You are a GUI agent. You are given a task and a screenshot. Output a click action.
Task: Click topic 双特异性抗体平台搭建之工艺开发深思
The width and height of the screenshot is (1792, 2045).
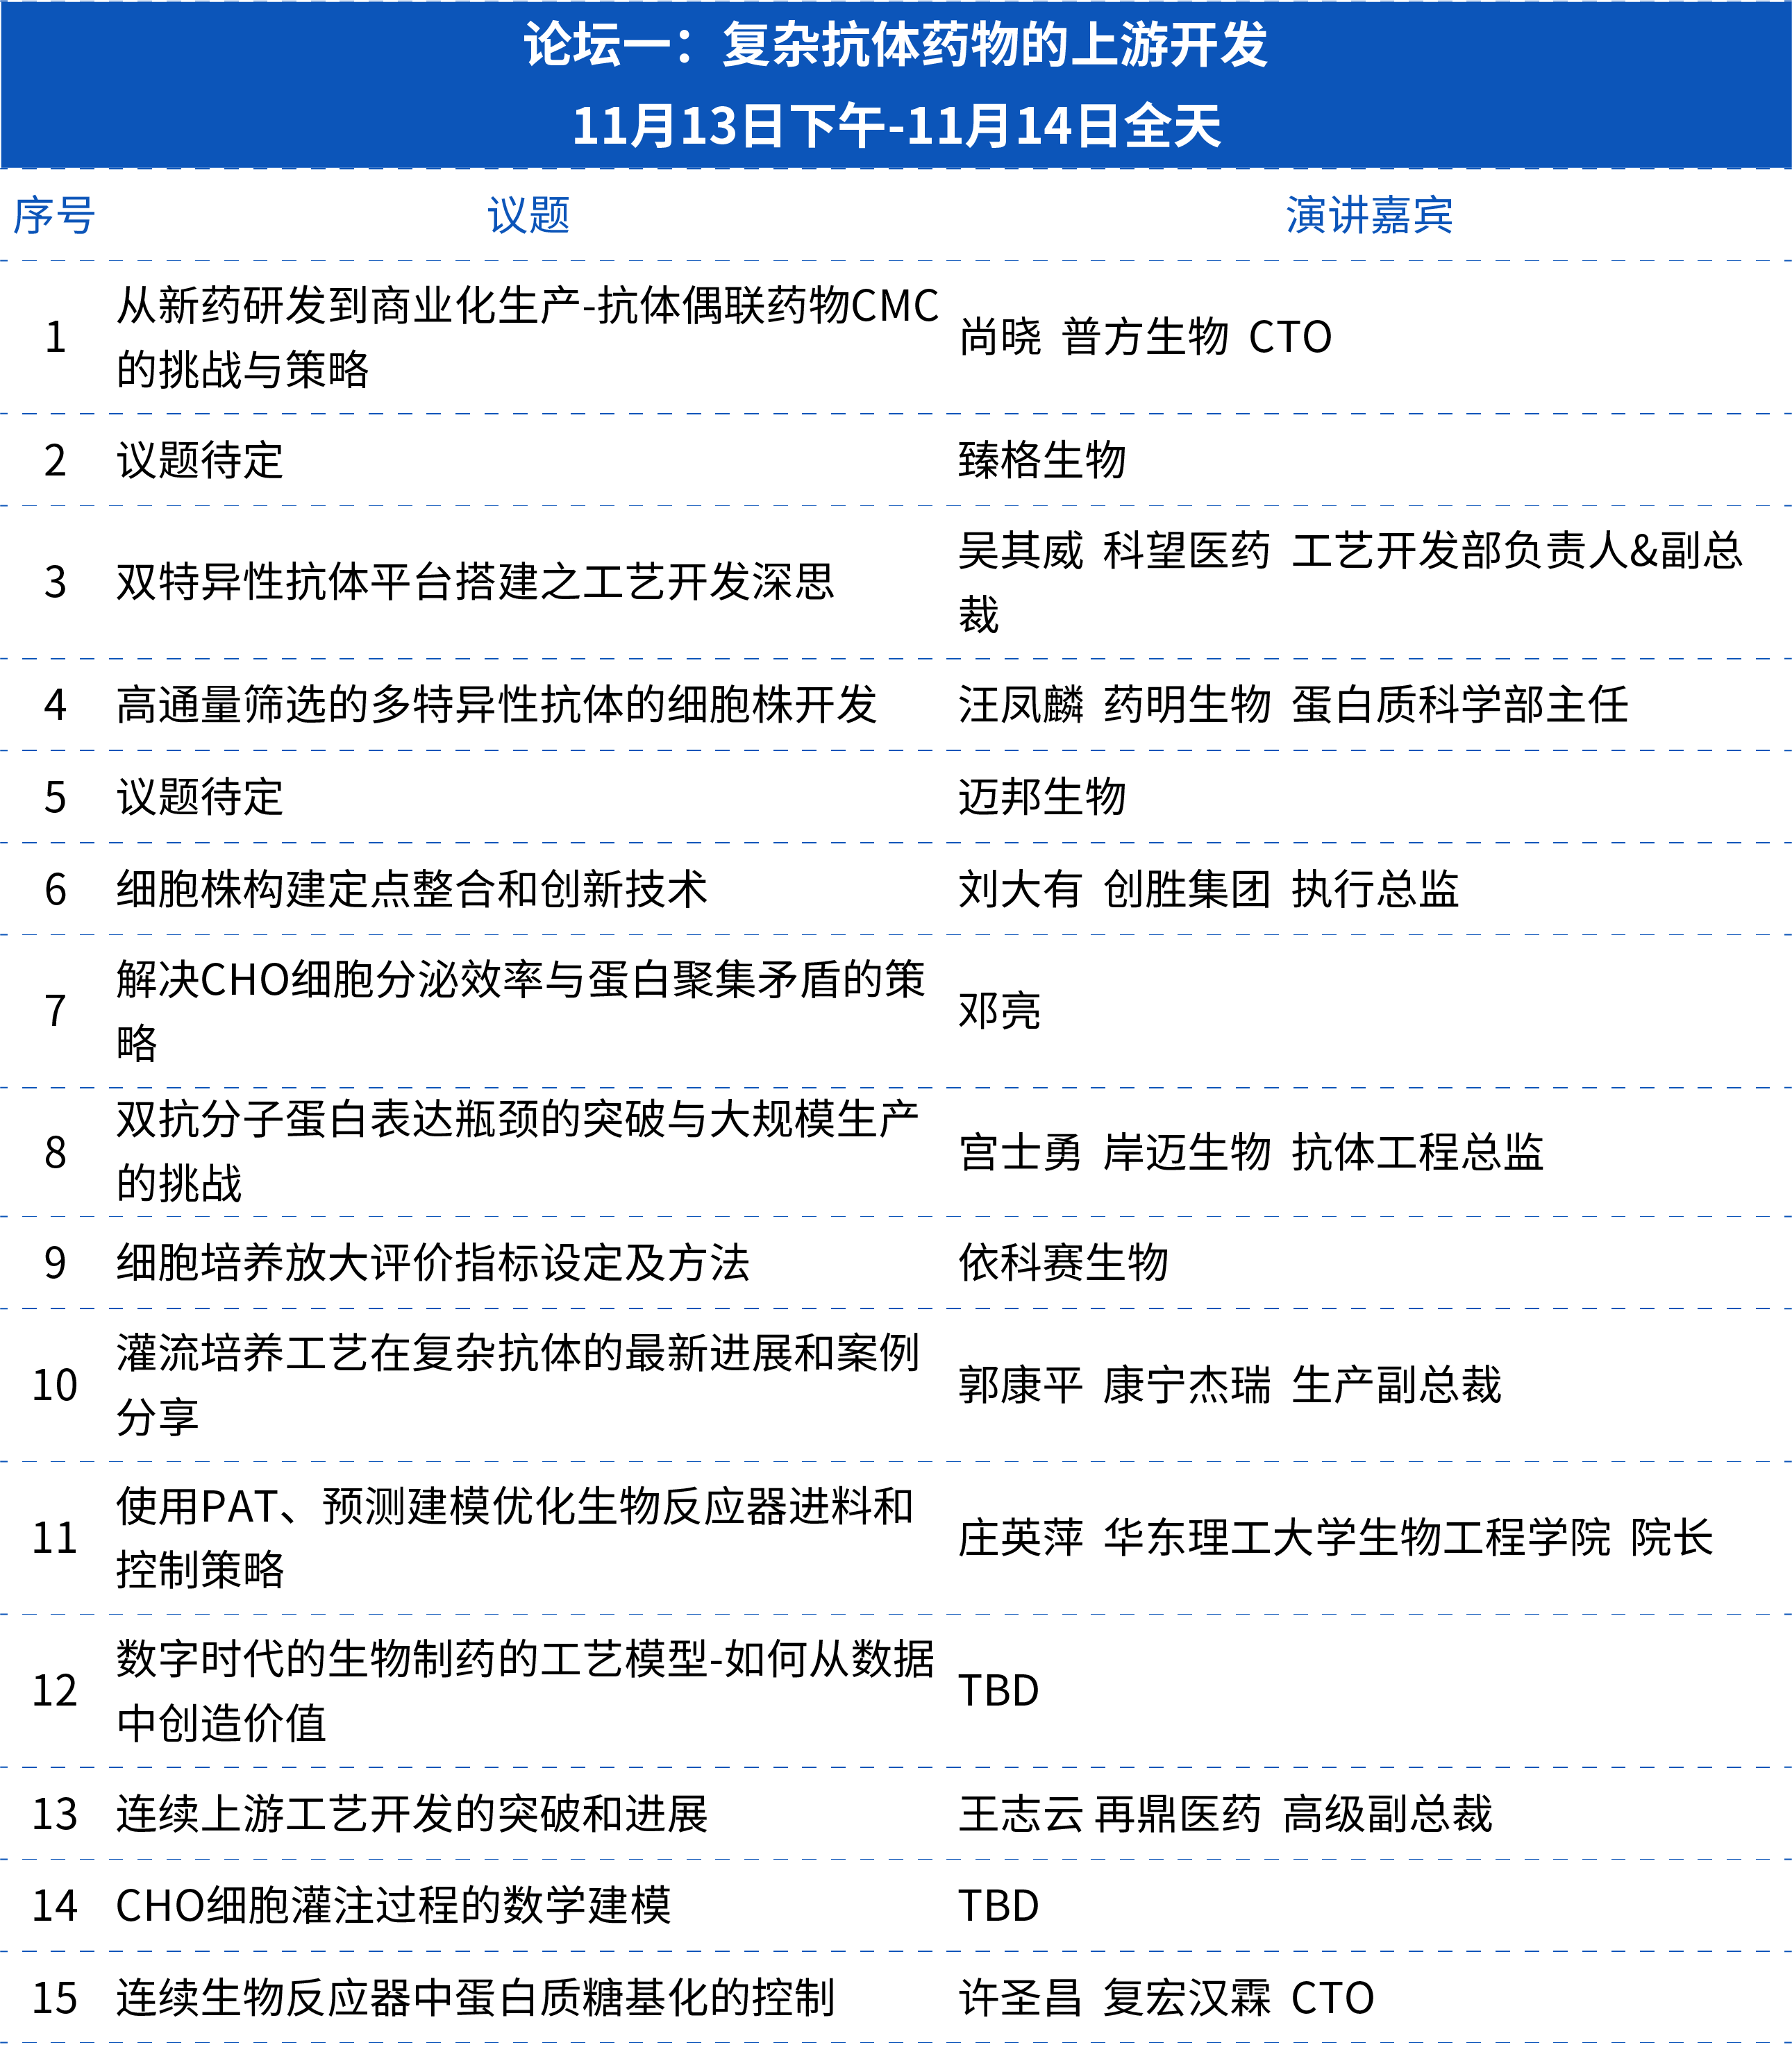[x=475, y=582]
